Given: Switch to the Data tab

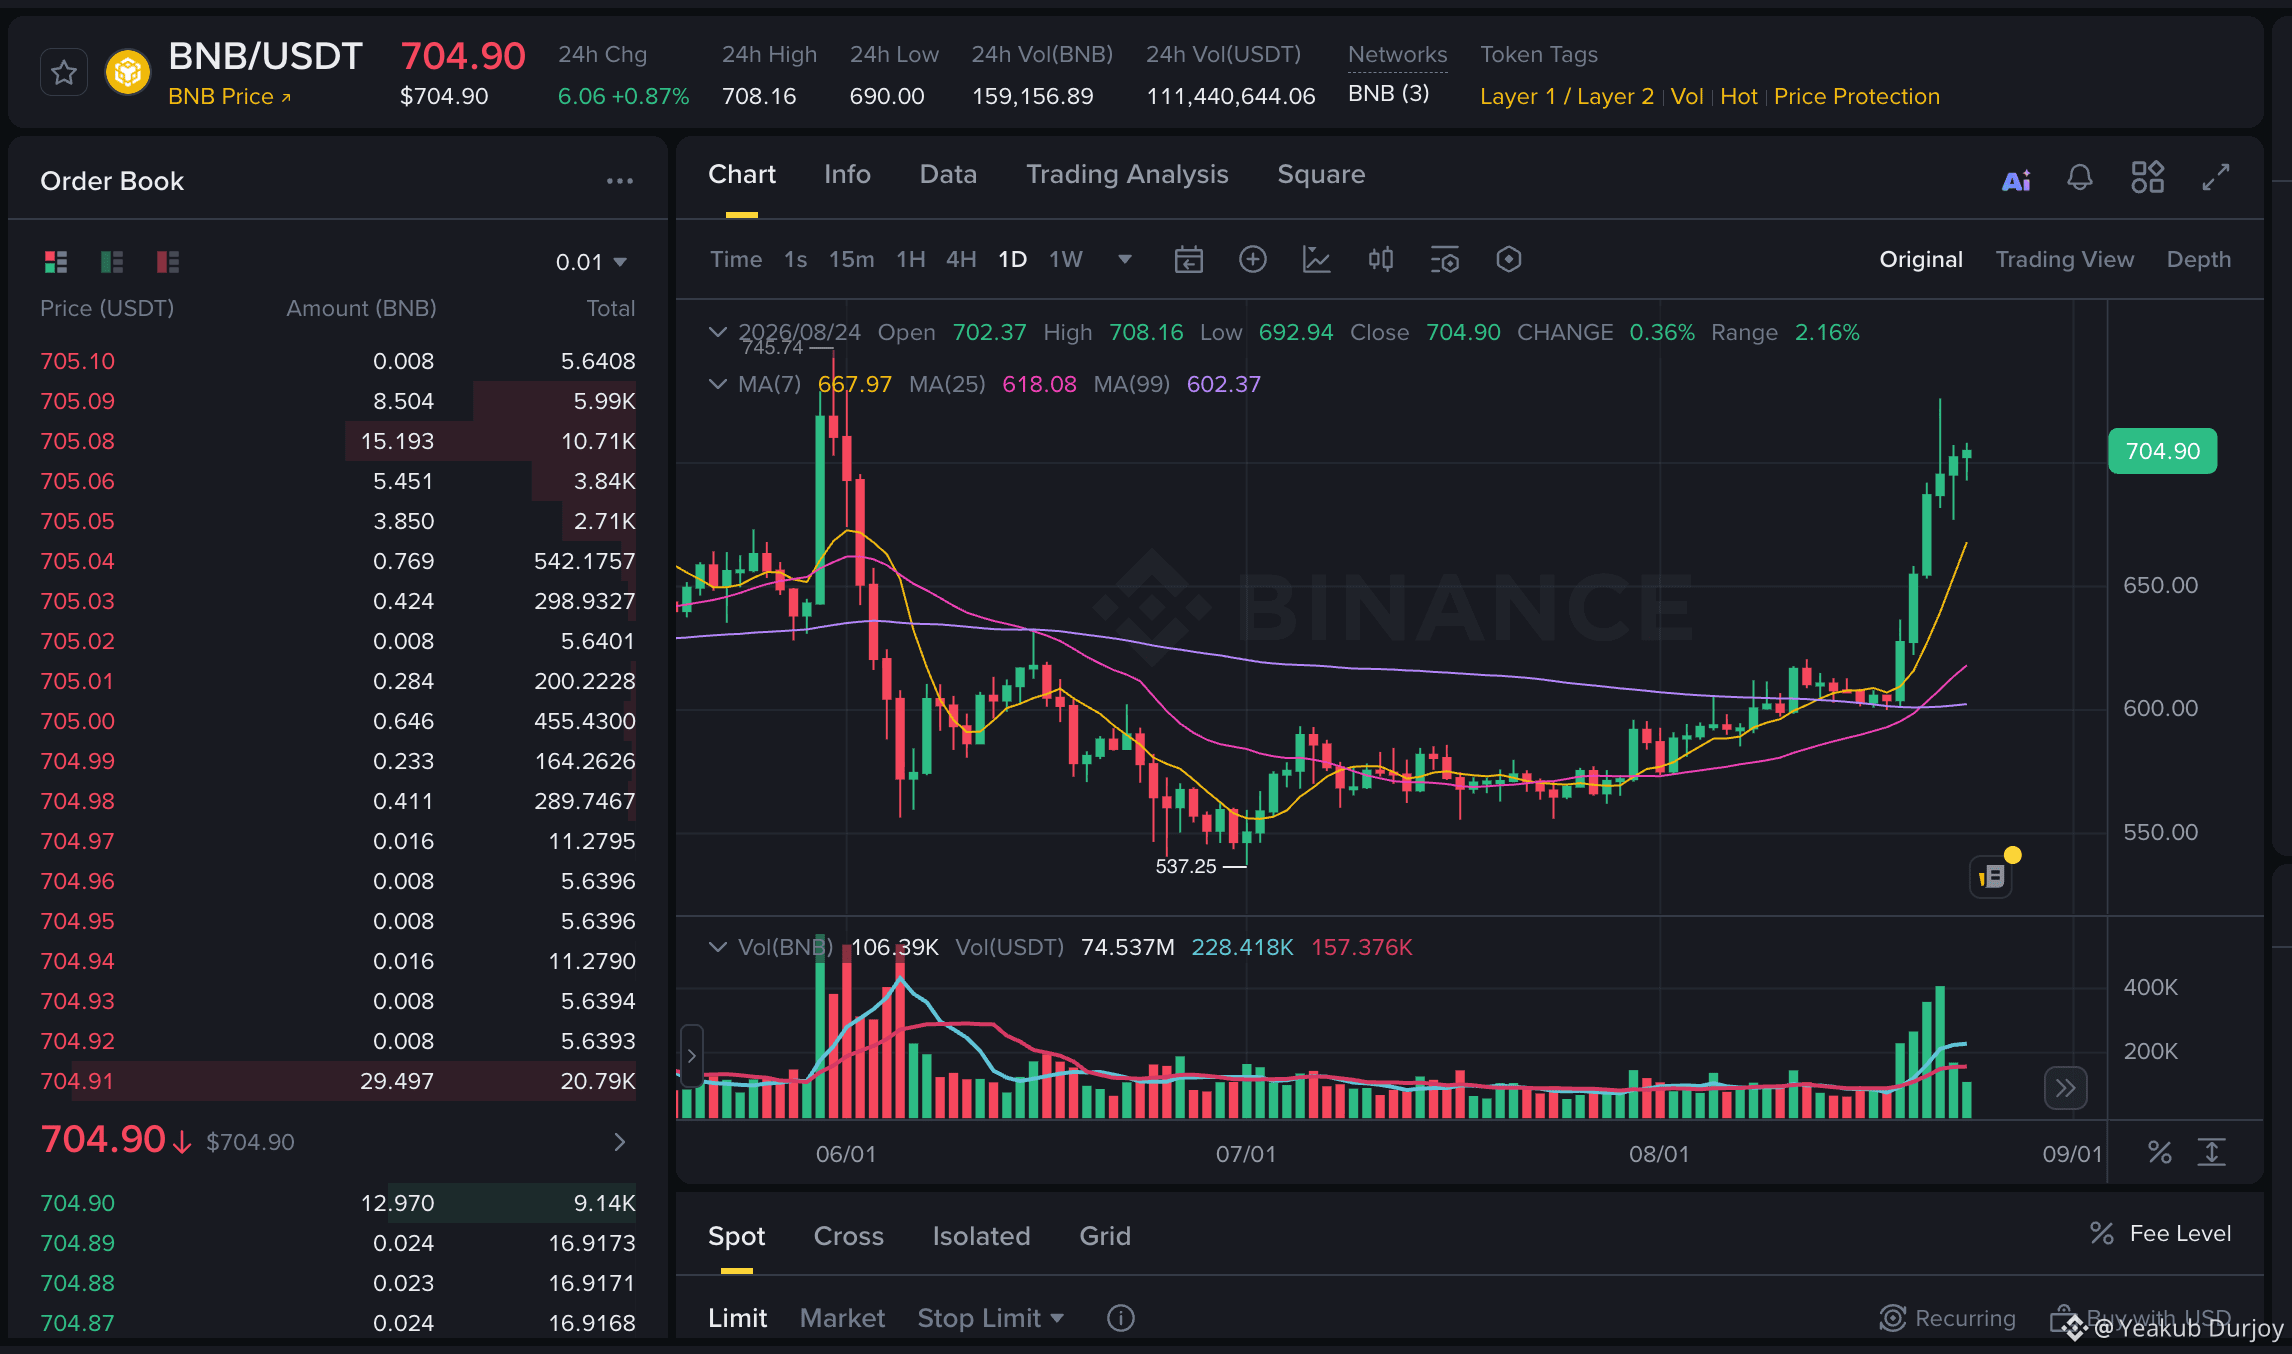Looking at the screenshot, I should point(948,175).
